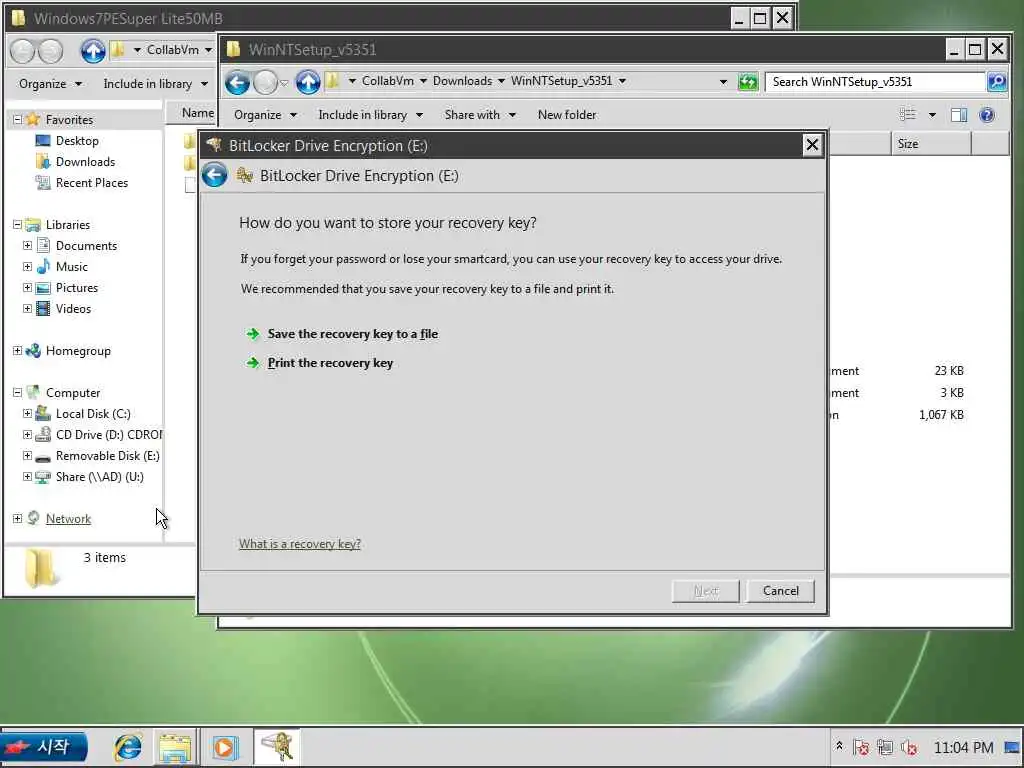Viewport: 1024px width, 768px height.
Task: Select Downloads under Favorites
Action: point(85,161)
